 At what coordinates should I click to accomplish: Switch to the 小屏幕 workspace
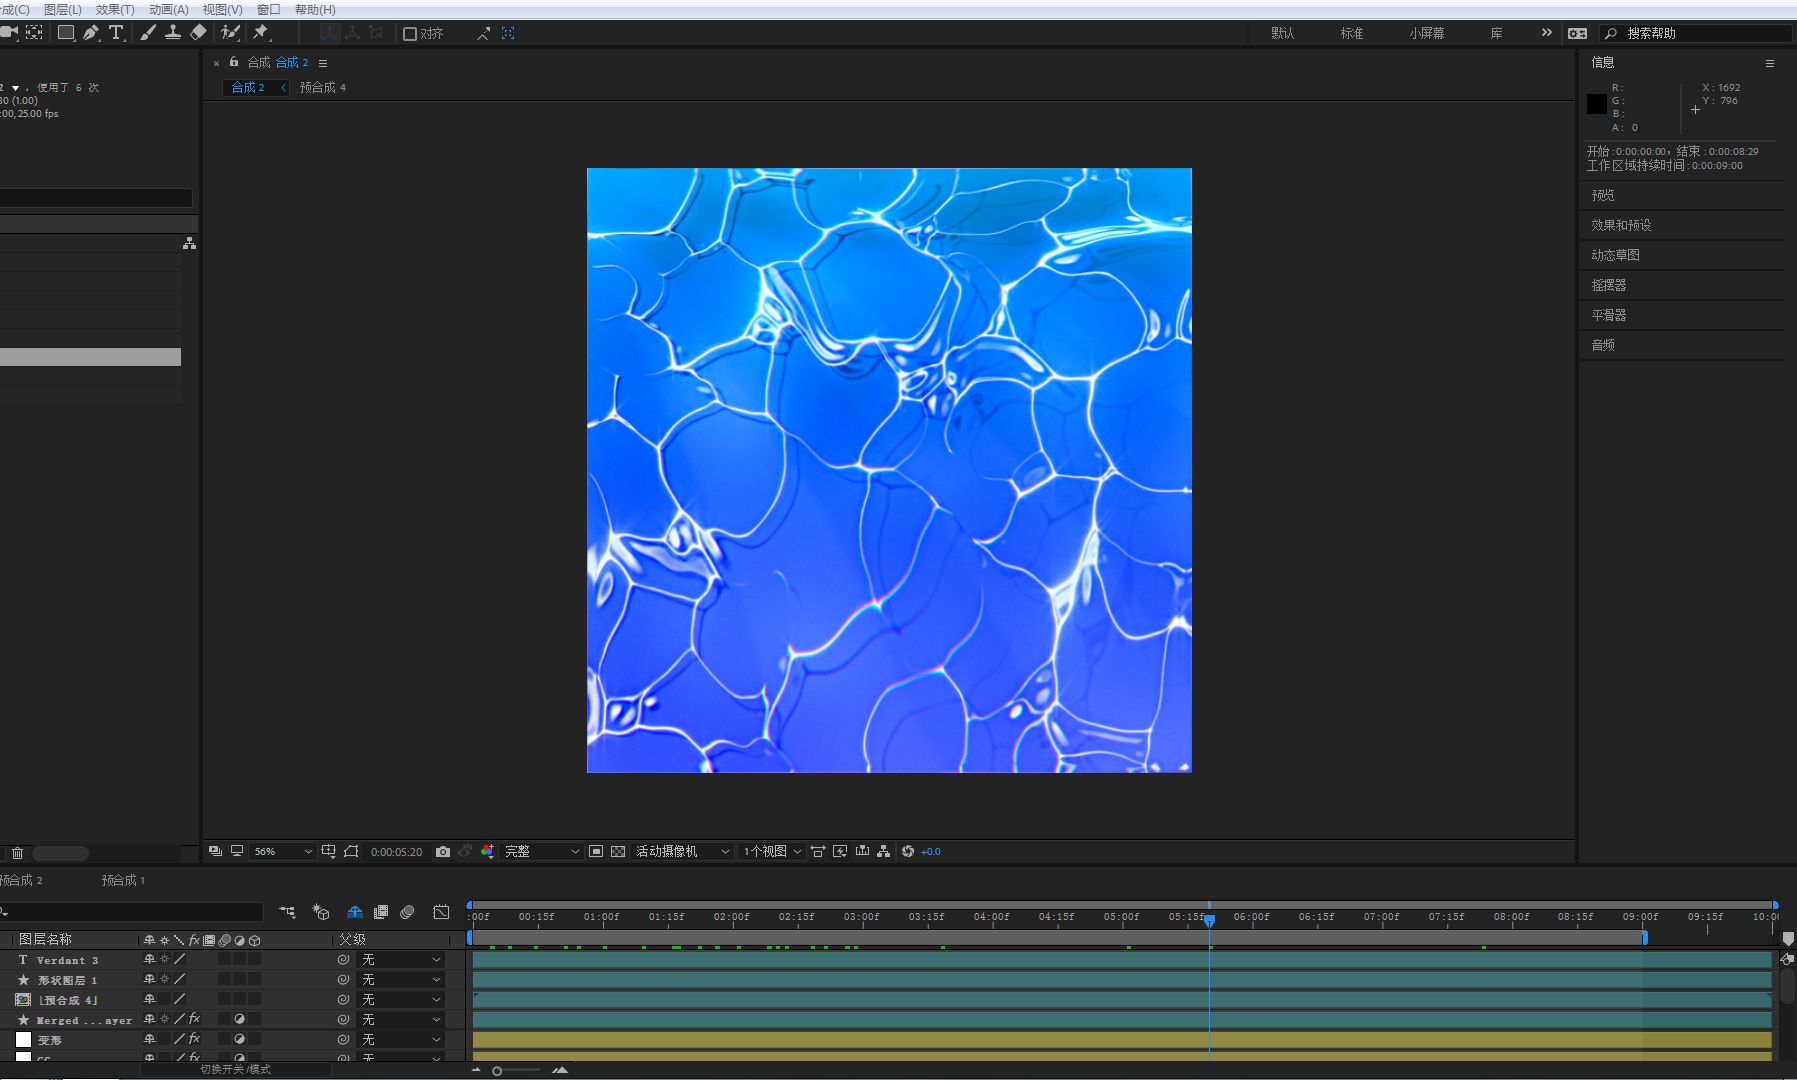coord(1426,33)
